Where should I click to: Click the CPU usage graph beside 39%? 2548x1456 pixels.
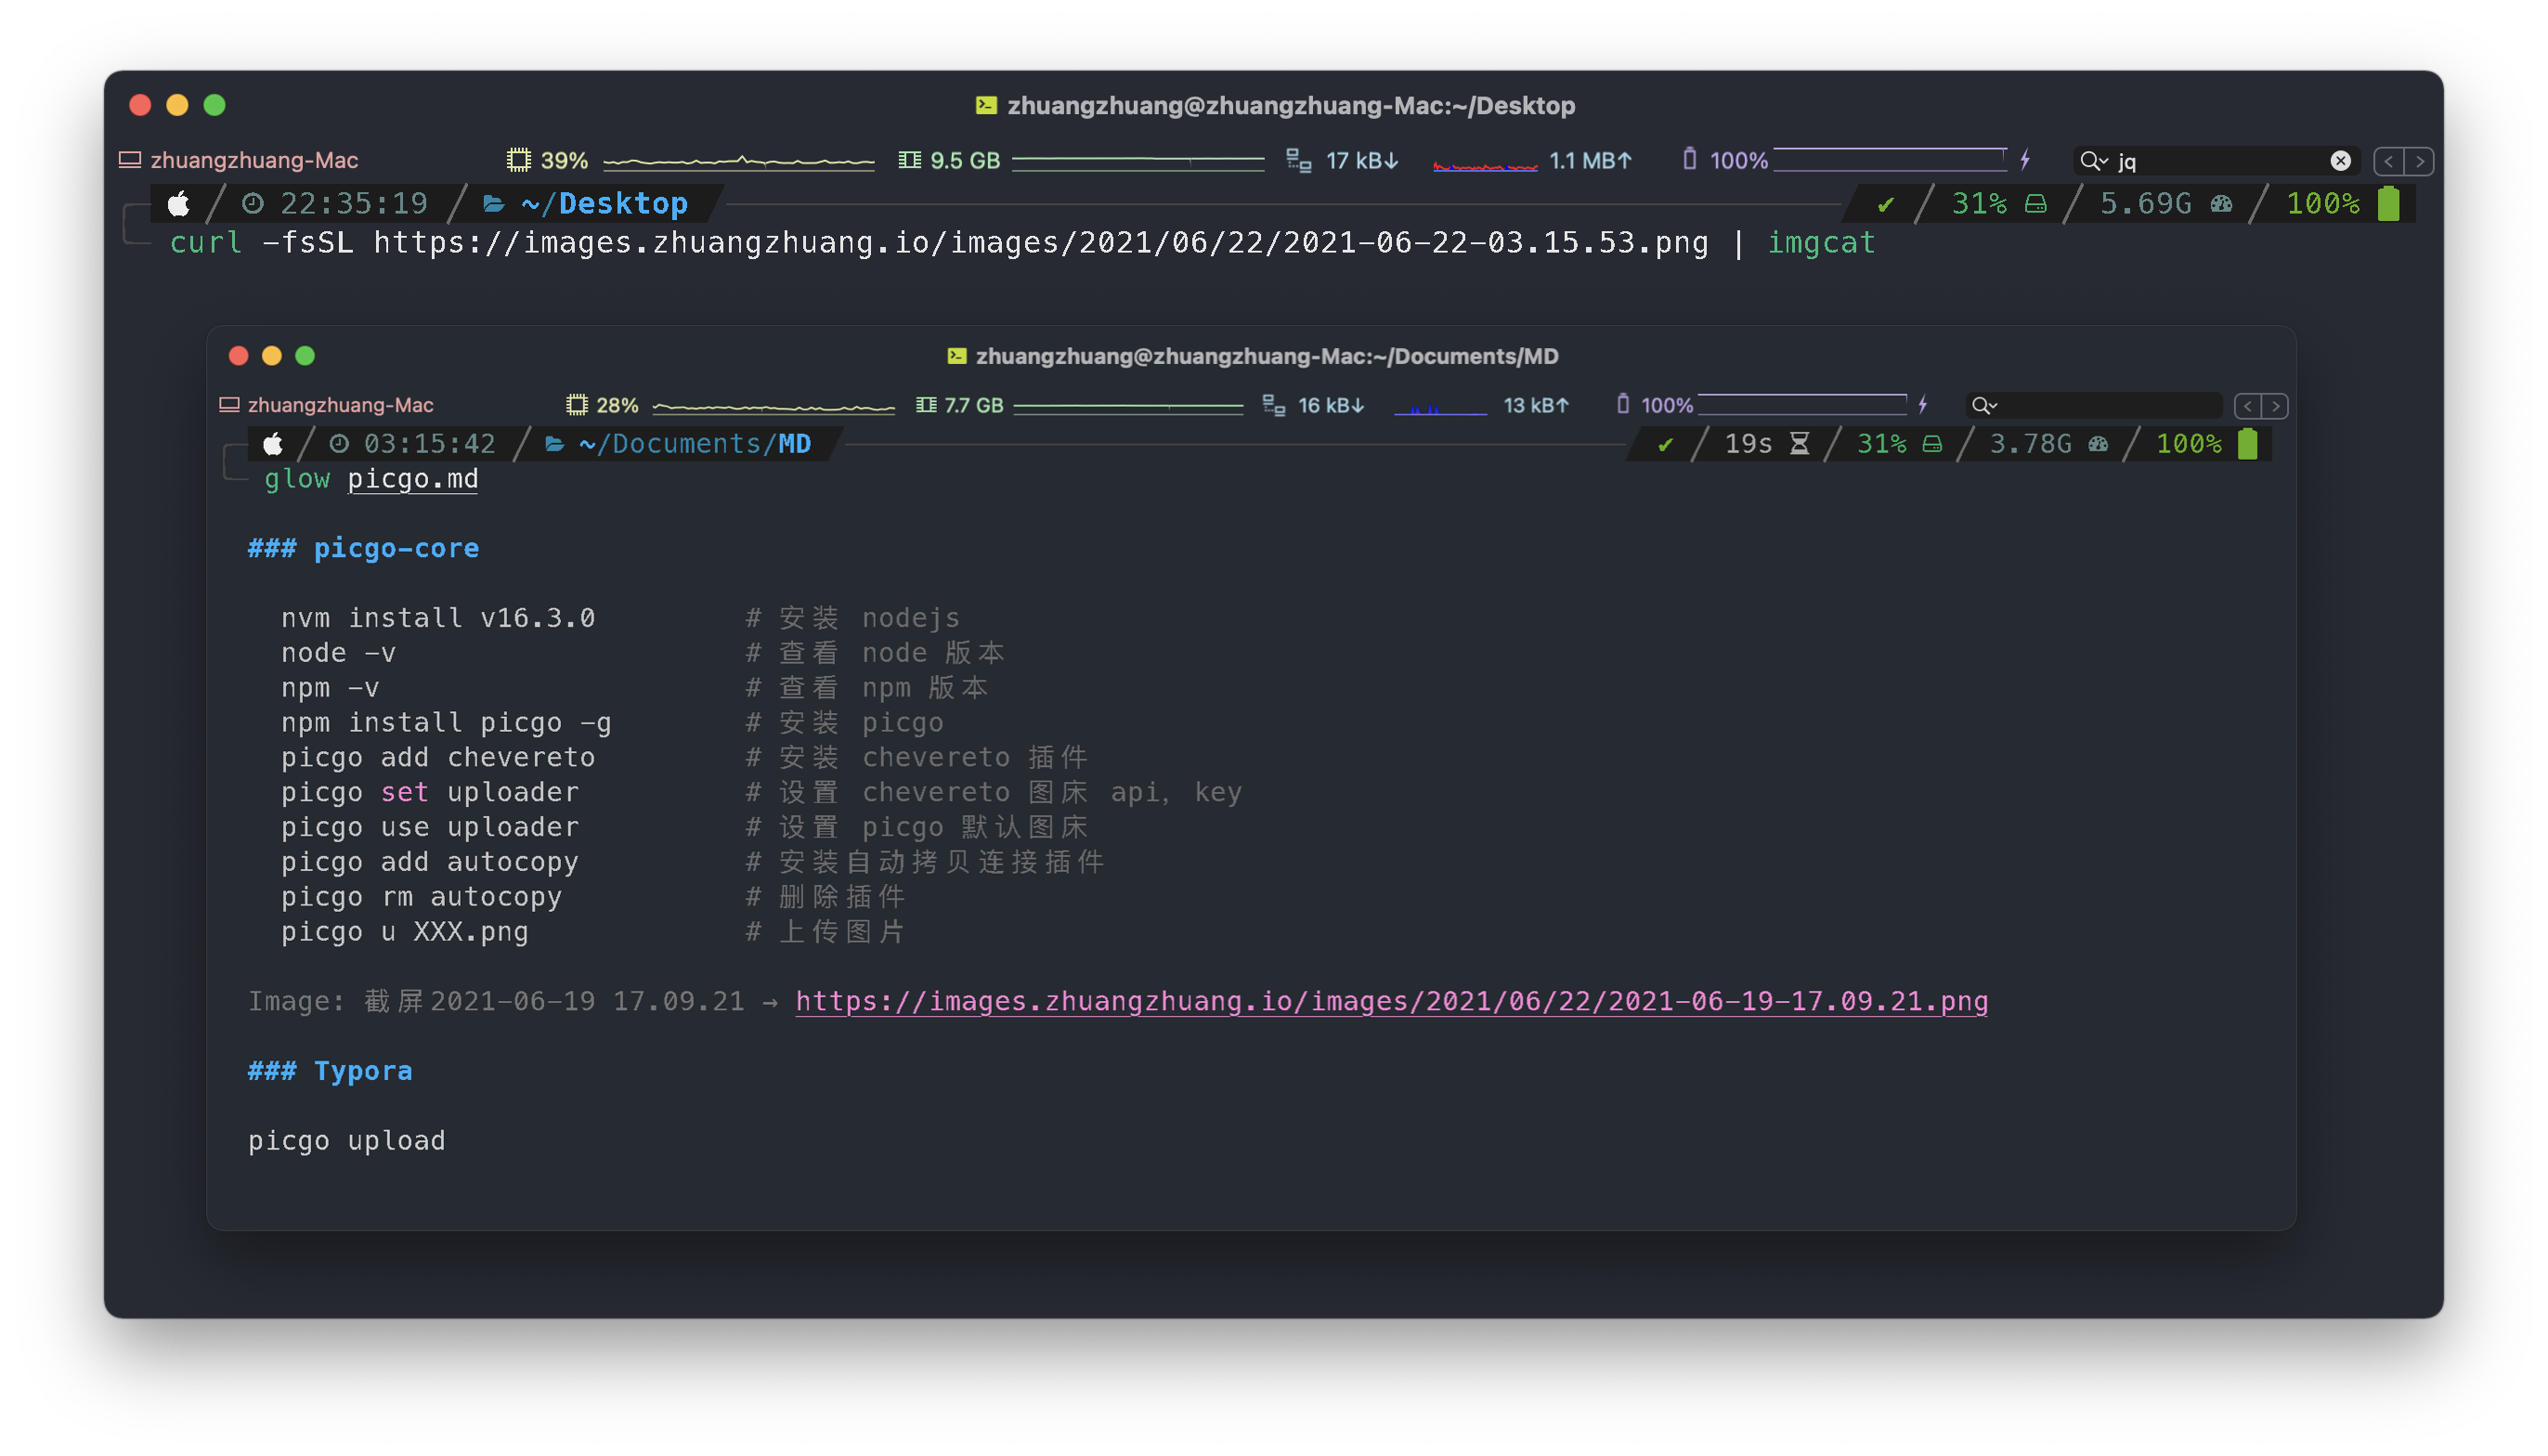(738, 160)
